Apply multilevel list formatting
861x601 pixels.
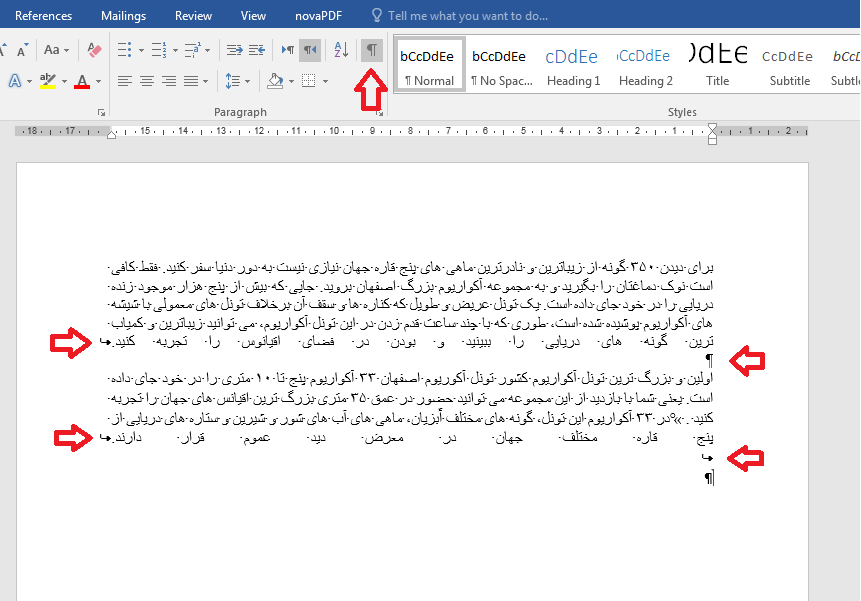coord(192,50)
